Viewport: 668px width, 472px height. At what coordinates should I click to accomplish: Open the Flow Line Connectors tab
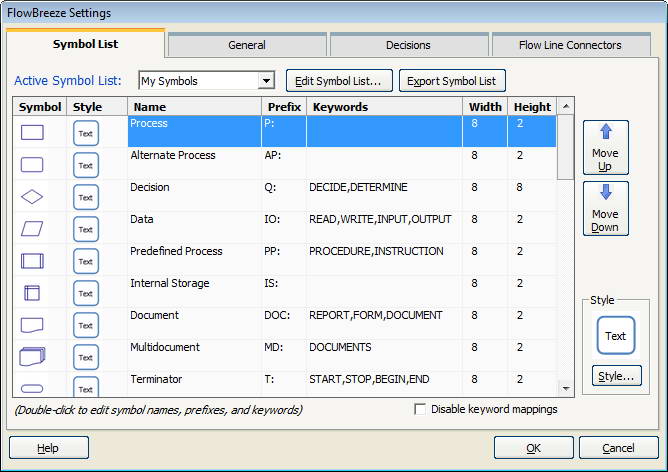click(x=570, y=45)
